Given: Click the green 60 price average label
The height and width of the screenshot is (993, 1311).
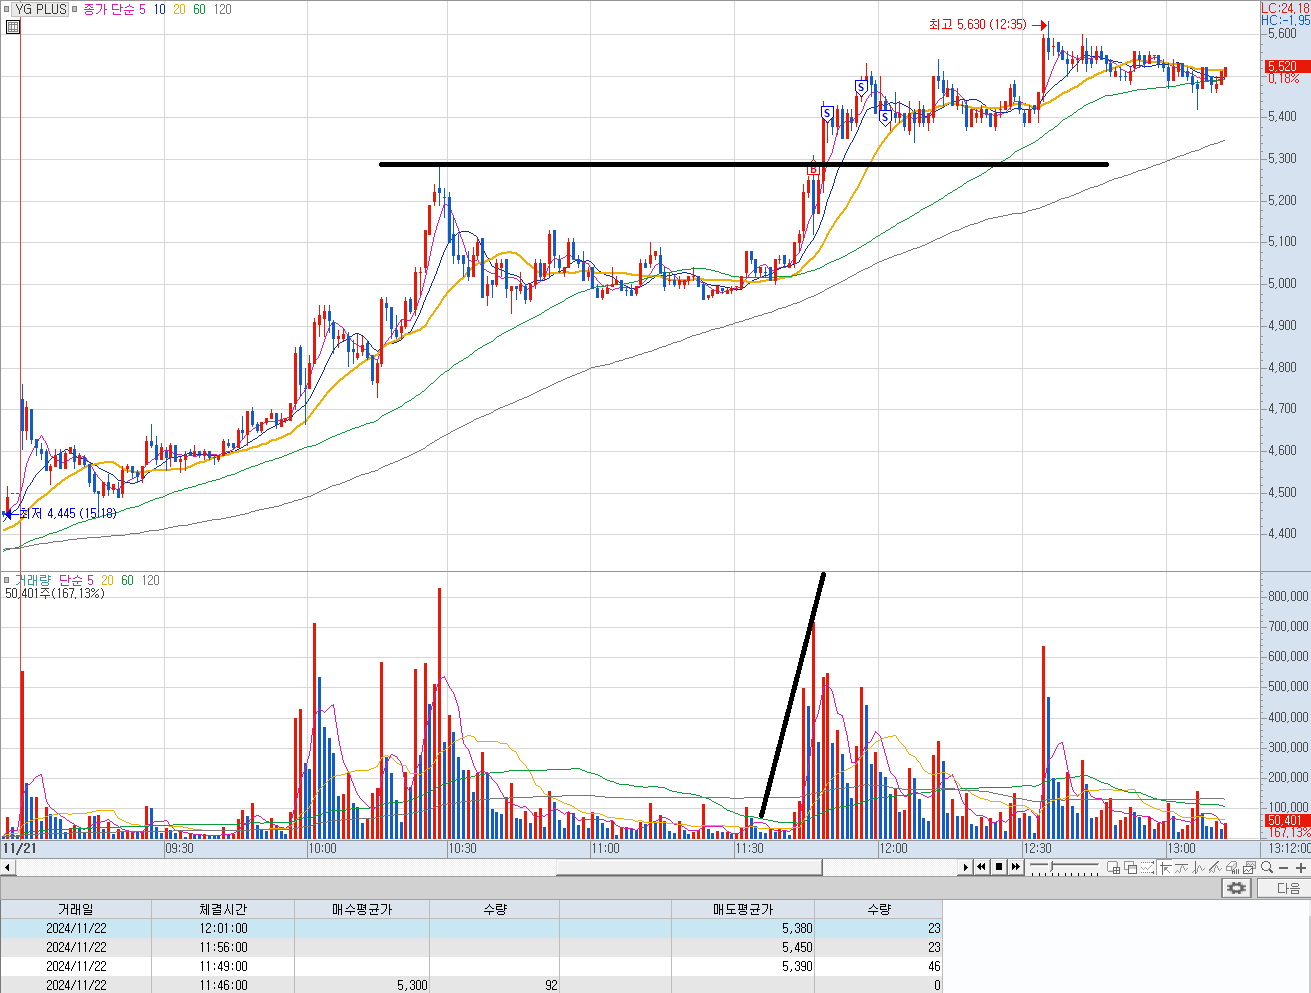Looking at the screenshot, I should pyautogui.click(x=199, y=9).
